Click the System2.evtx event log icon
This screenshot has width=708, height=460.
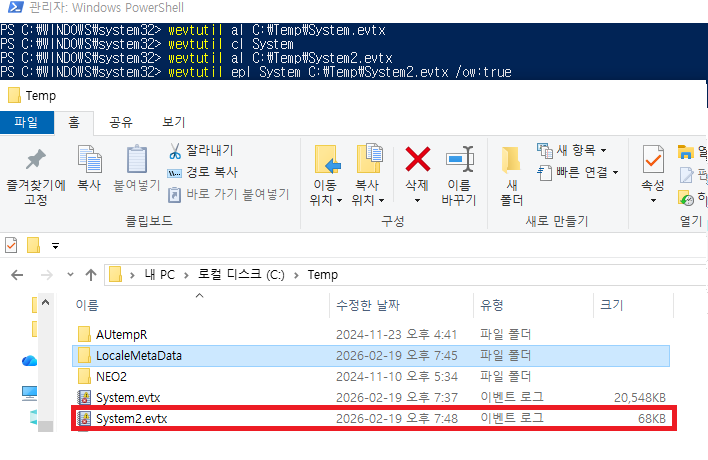coord(84,418)
